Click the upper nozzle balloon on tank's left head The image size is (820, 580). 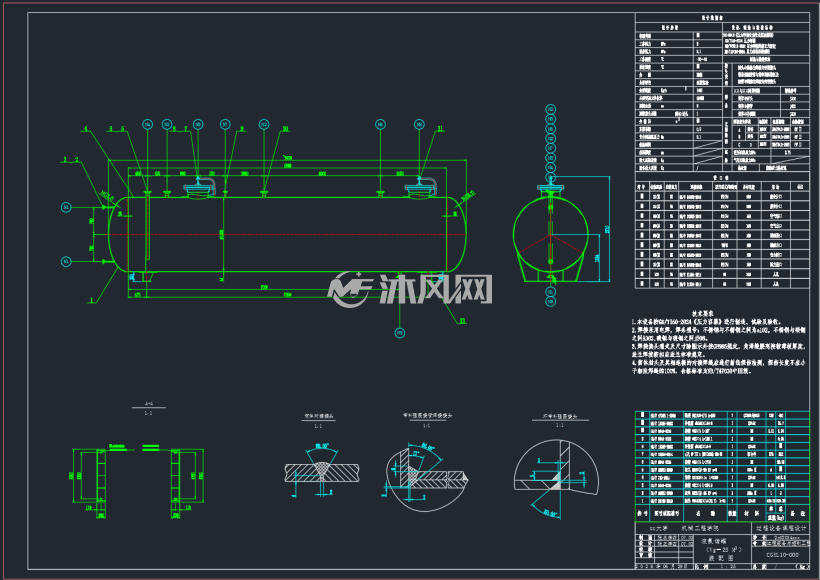(x=66, y=208)
